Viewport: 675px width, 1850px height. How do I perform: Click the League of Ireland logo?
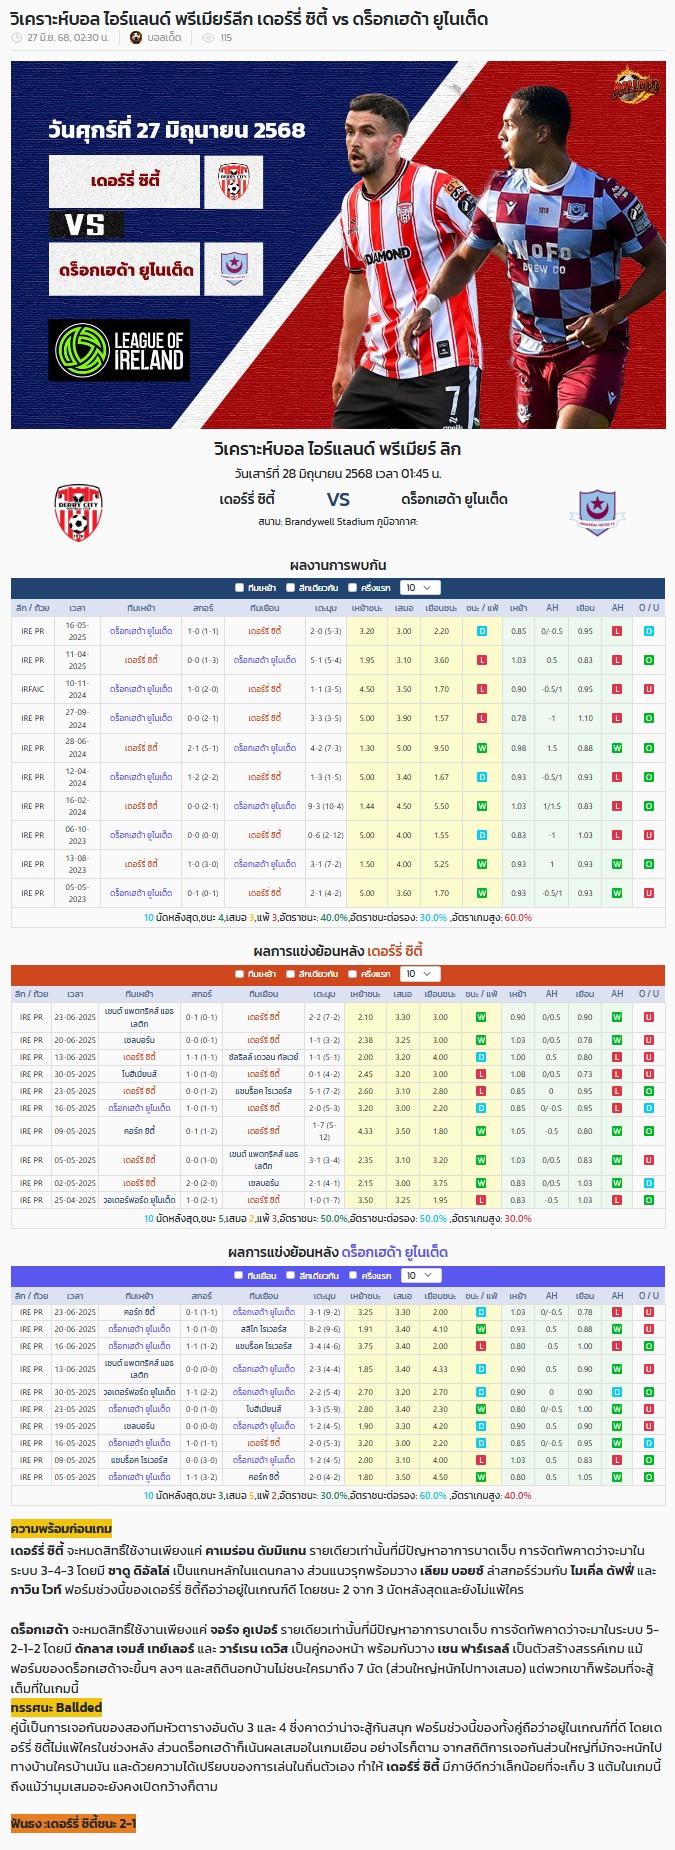click(x=119, y=350)
